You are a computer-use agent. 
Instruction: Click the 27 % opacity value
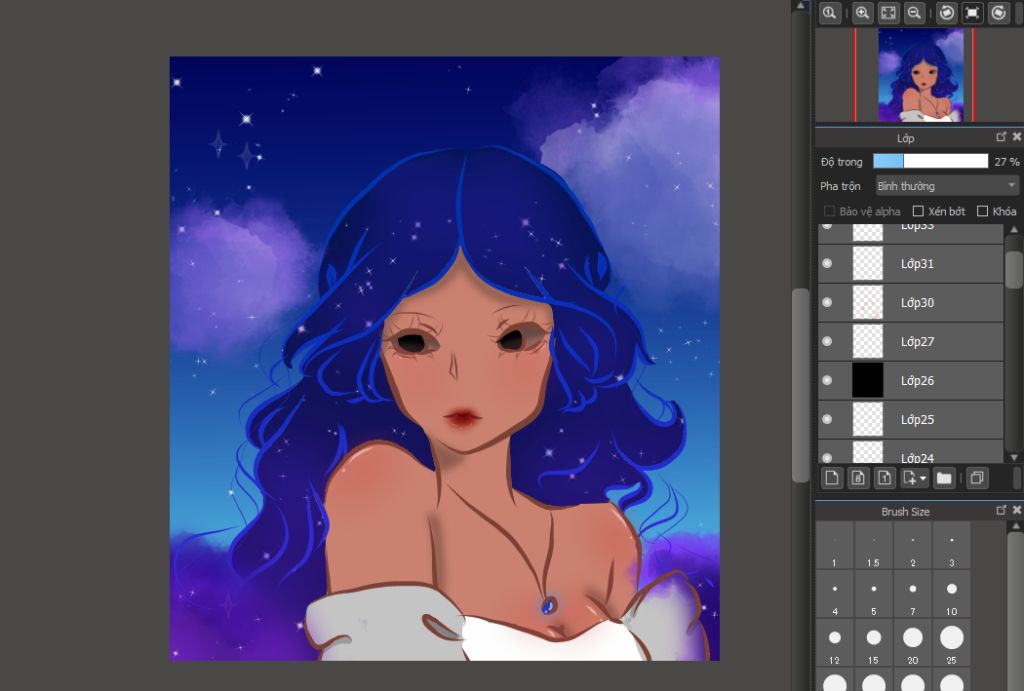pos(1006,161)
